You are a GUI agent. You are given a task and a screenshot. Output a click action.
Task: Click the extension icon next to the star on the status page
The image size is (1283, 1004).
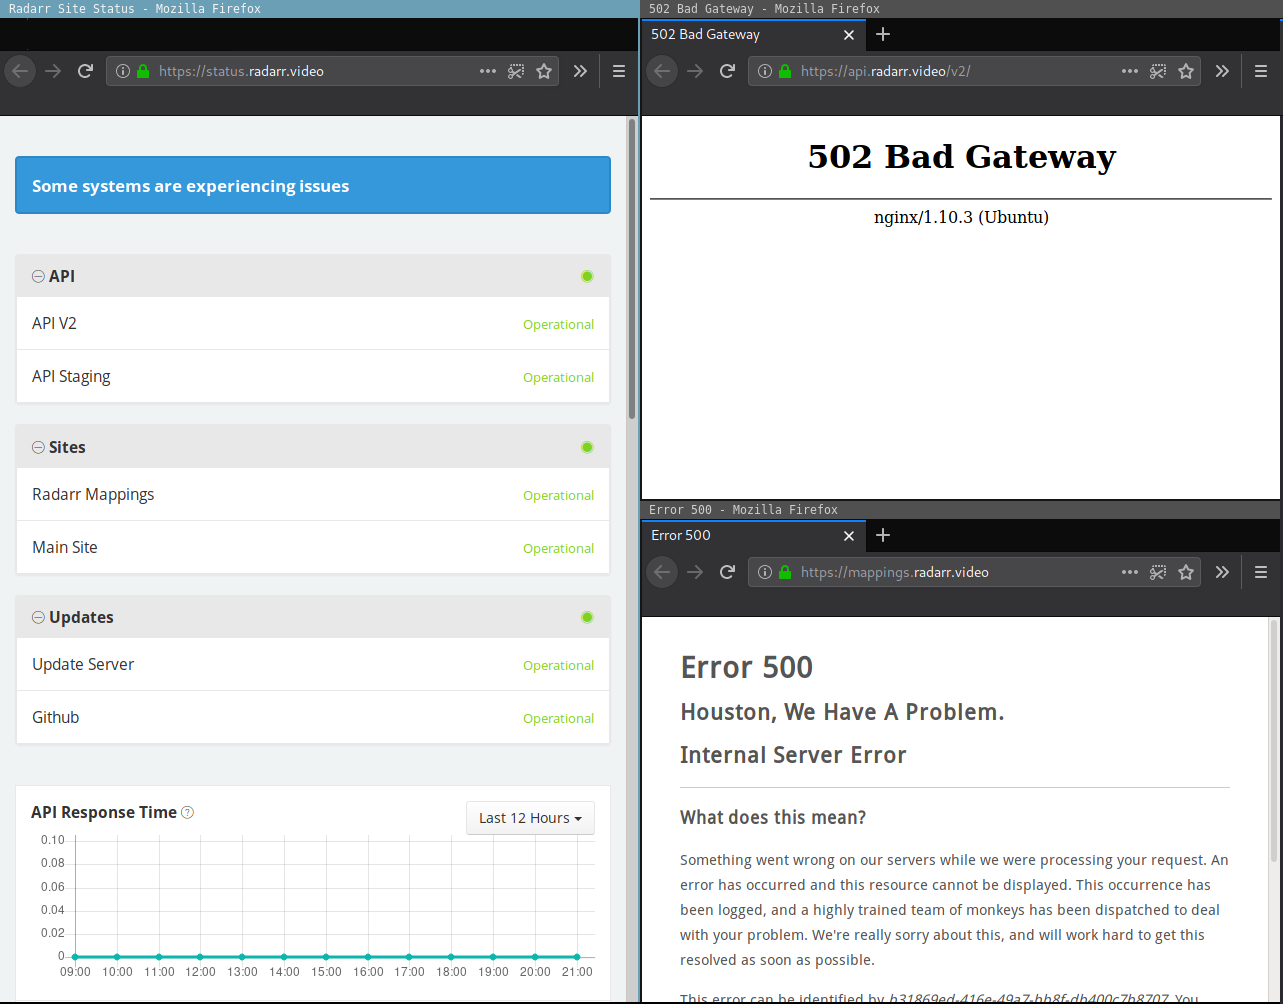(x=515, y=71)
